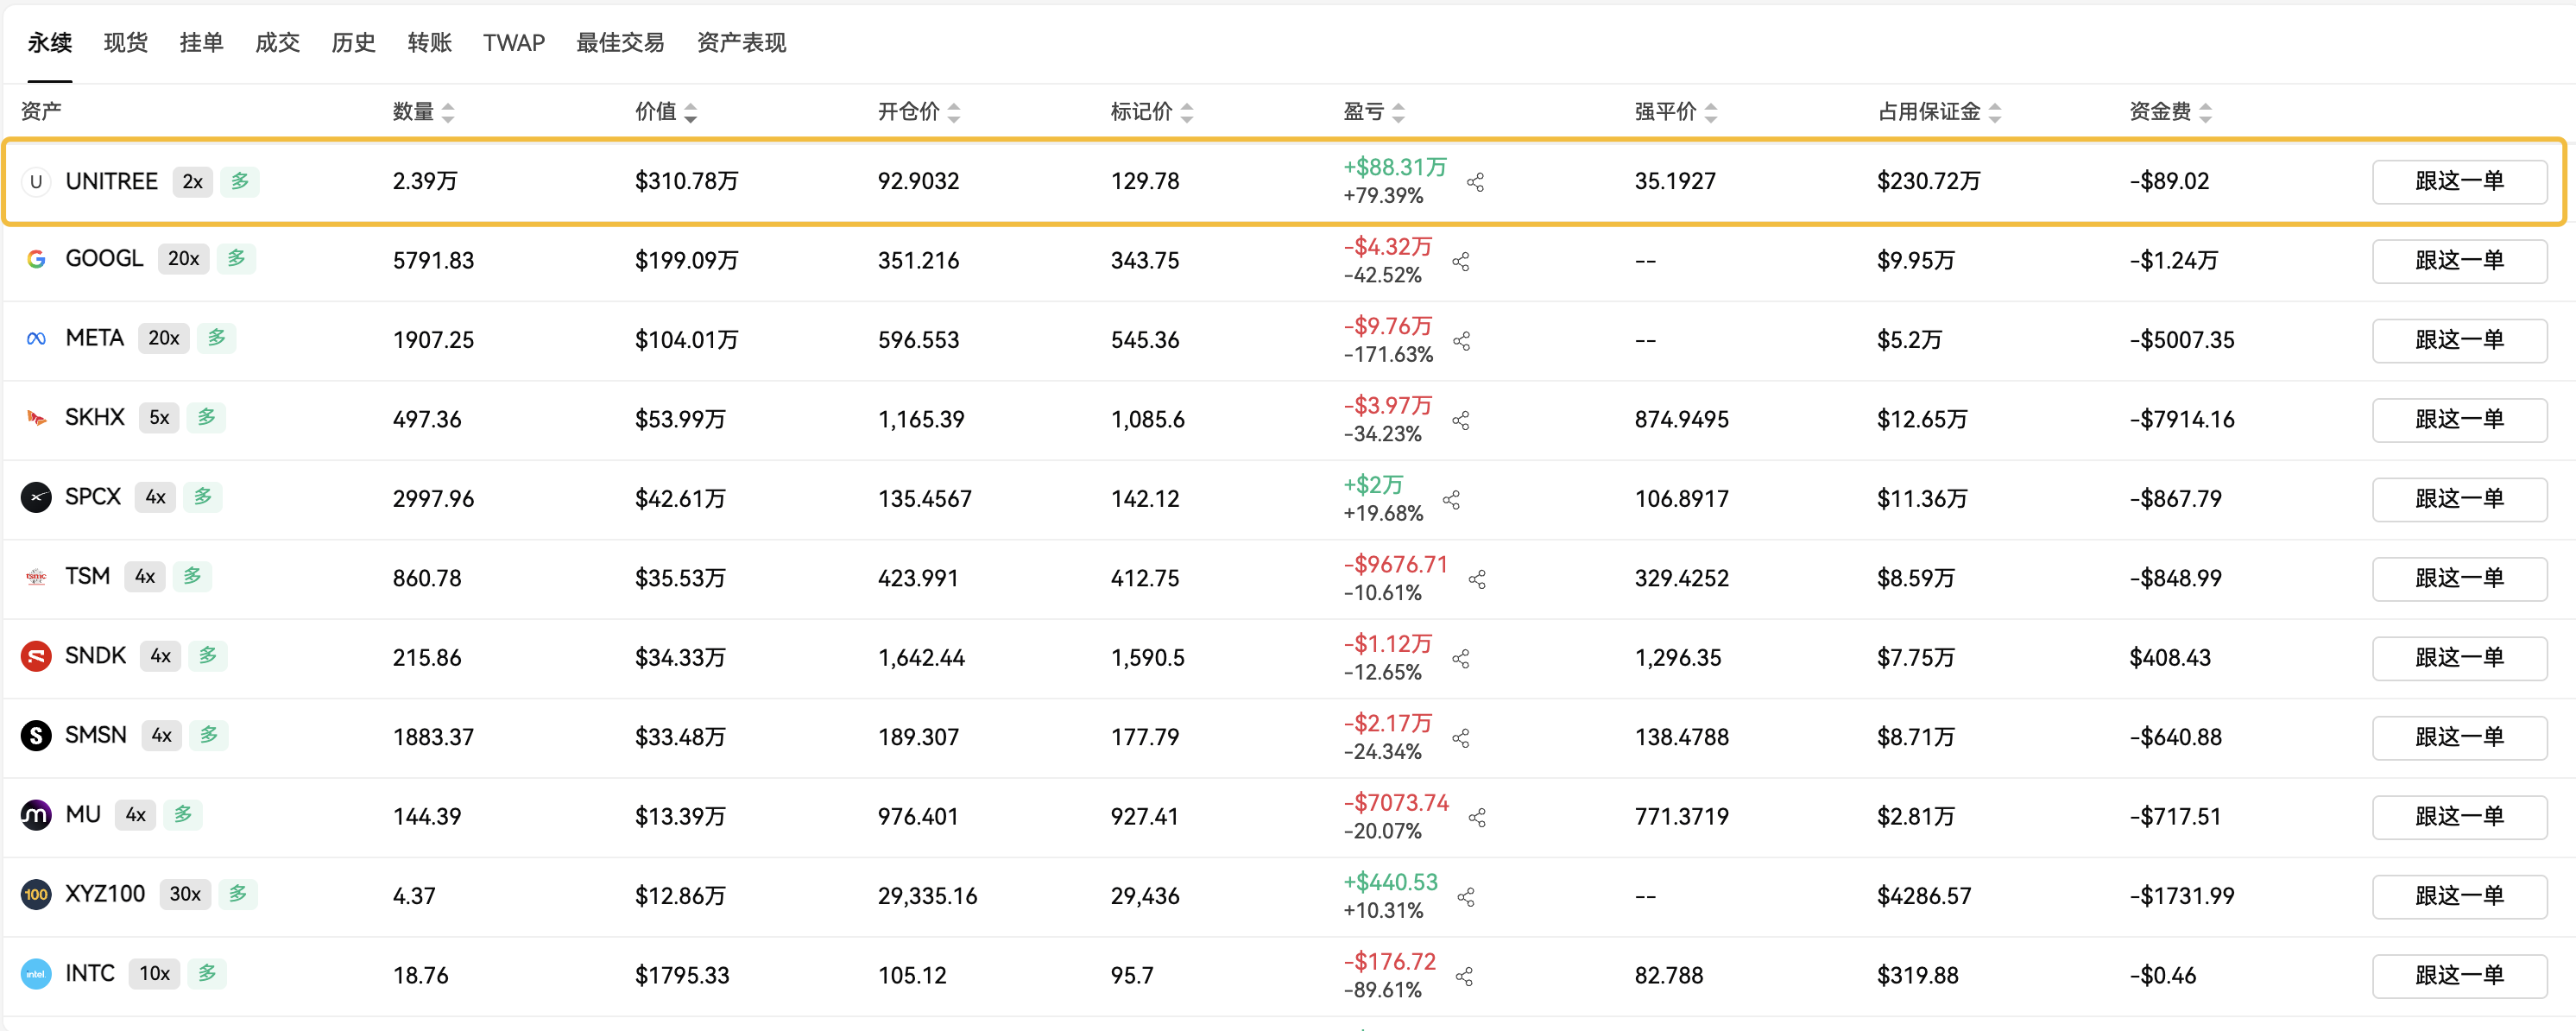Switch to the 现货 tab

[x=125, y=42]
